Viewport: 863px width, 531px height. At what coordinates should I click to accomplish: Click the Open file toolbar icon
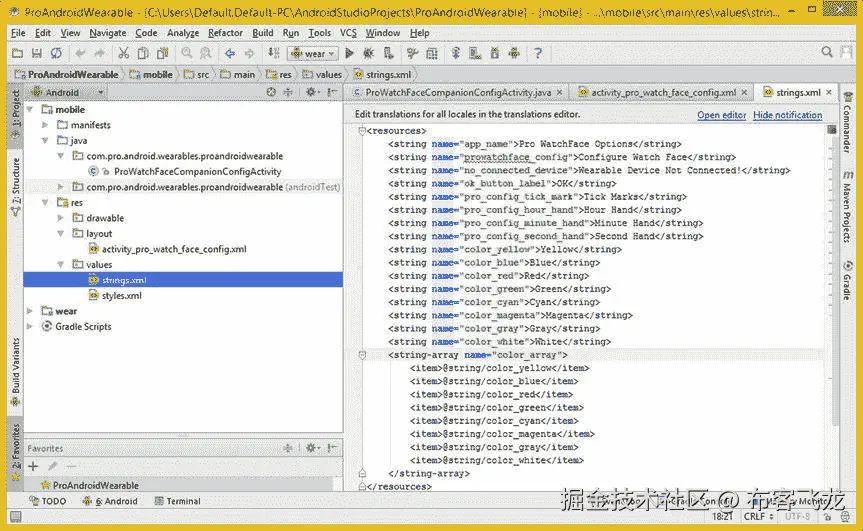17,53
